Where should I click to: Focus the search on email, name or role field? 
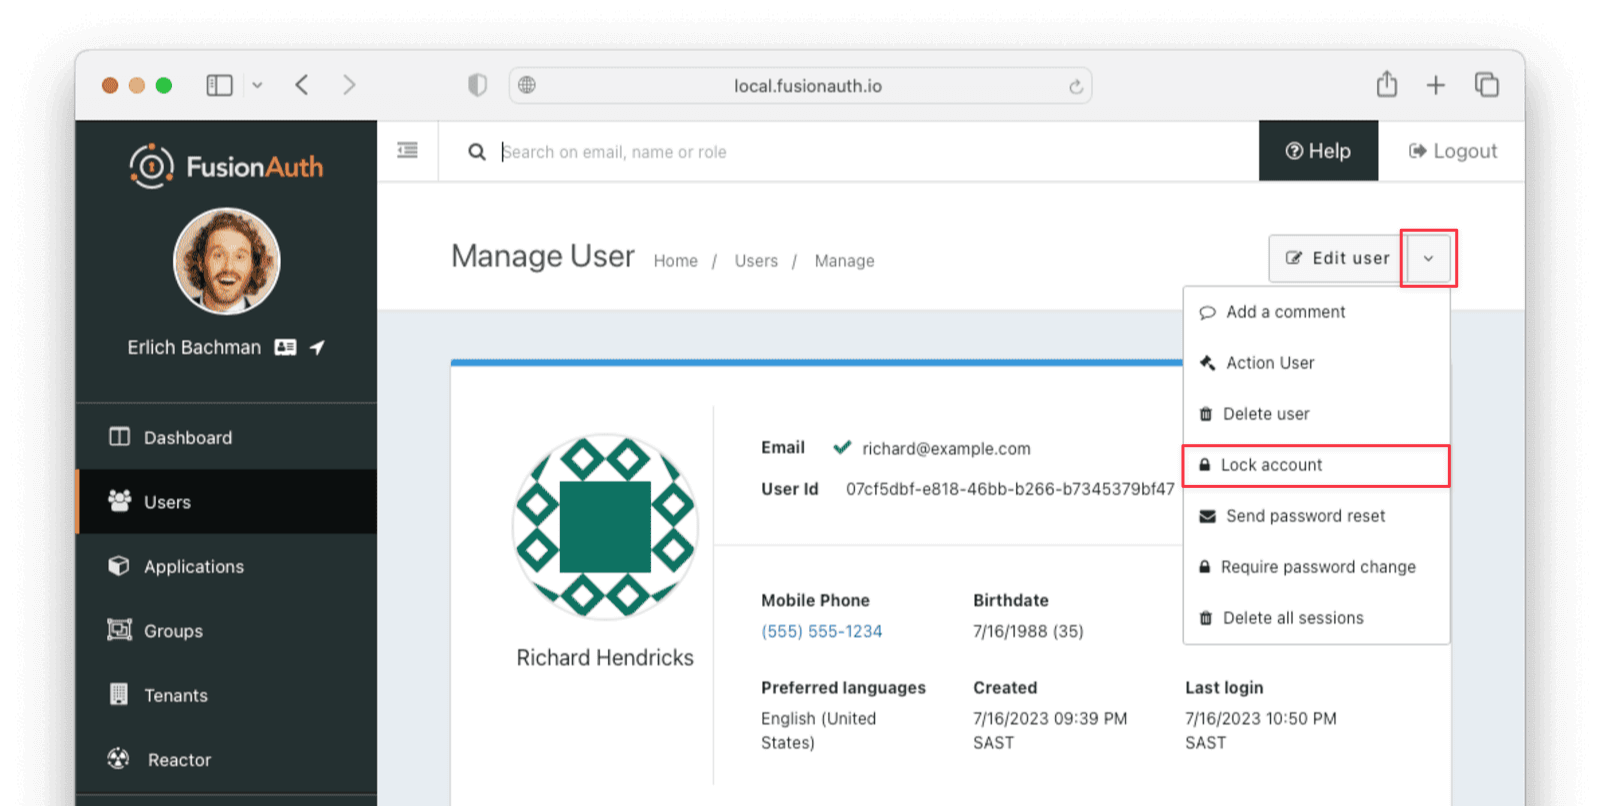[870, 152]
